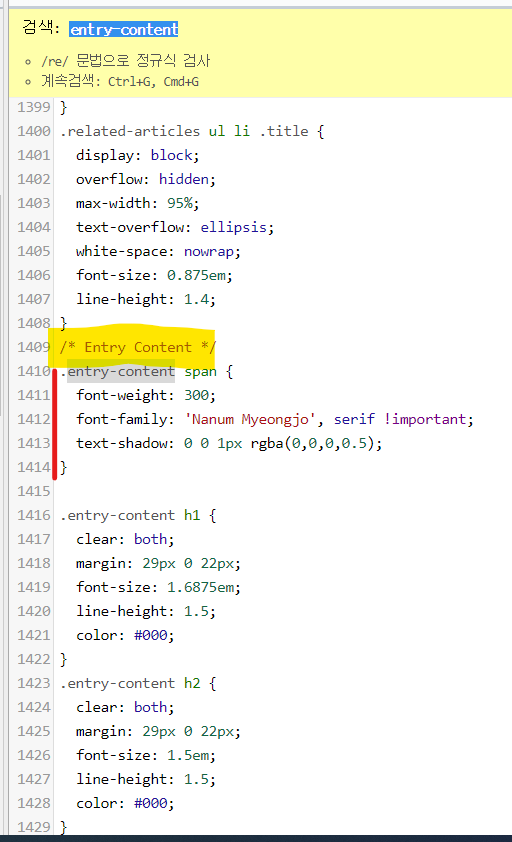Click 'color: #000;' on line 1421
Image resolution: width=512 pixels, height=842 pixels.
point(125,635)
